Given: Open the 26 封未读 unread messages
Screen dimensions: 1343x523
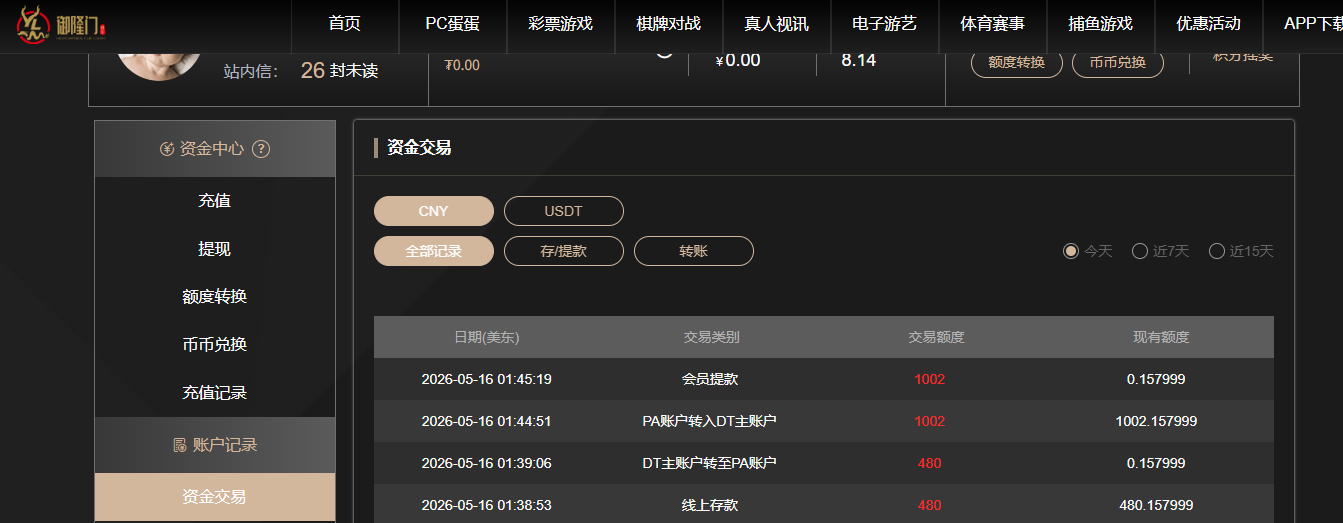Looking at the screenshot, I should (x=339, y=71).
